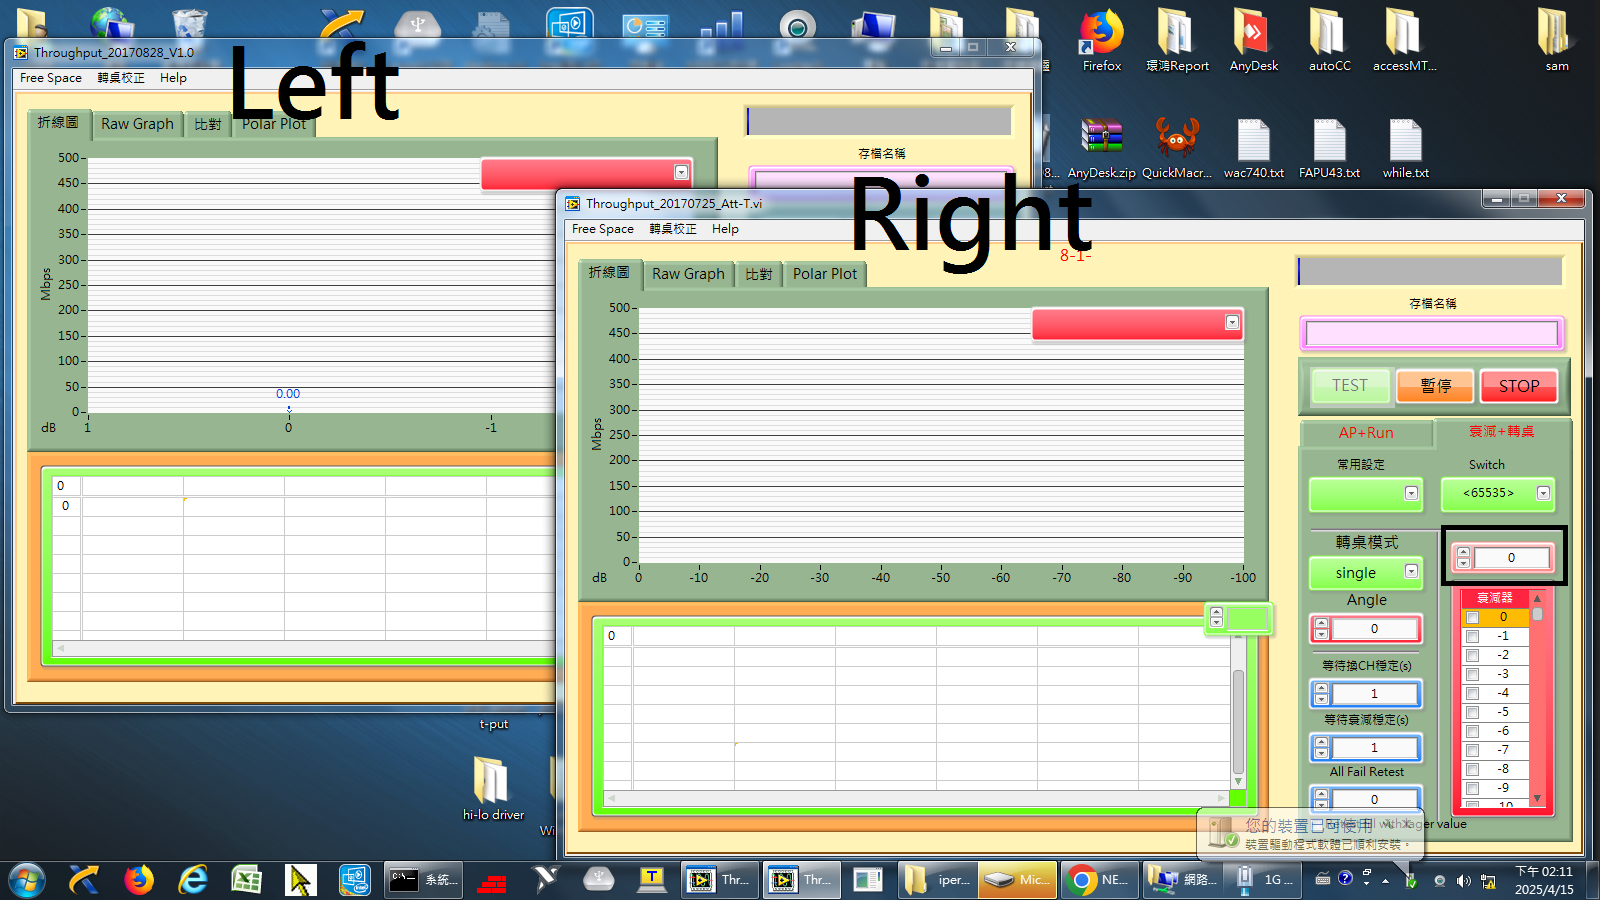Open the Free Space menu in right window

[602, 229]
